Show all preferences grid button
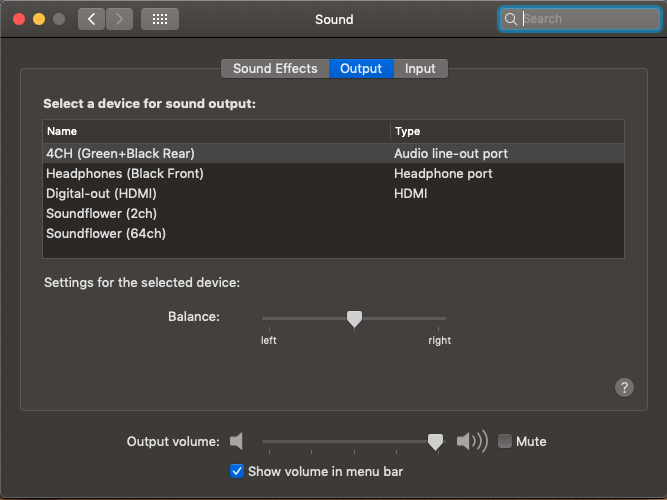667x500 pixels. pyautogui.click(x=160, y=19)
